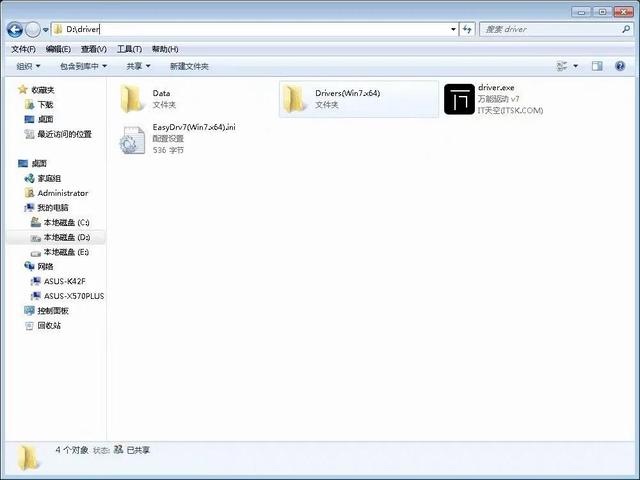Select the Drivers(Win7.x64) folder icon

point(293,99)
